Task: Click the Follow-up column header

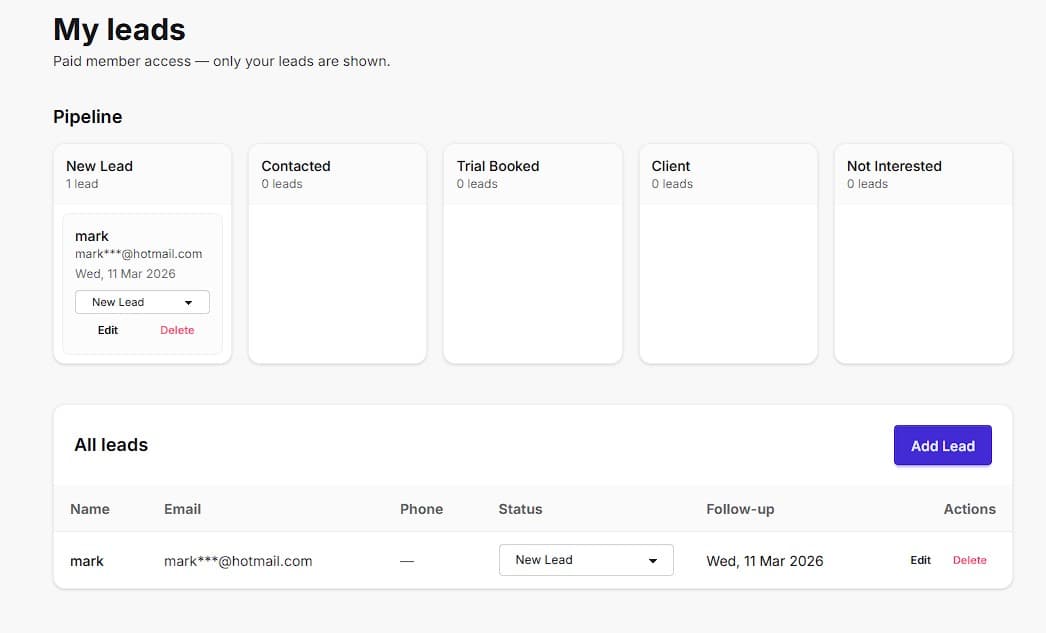Action: (739, 509)
